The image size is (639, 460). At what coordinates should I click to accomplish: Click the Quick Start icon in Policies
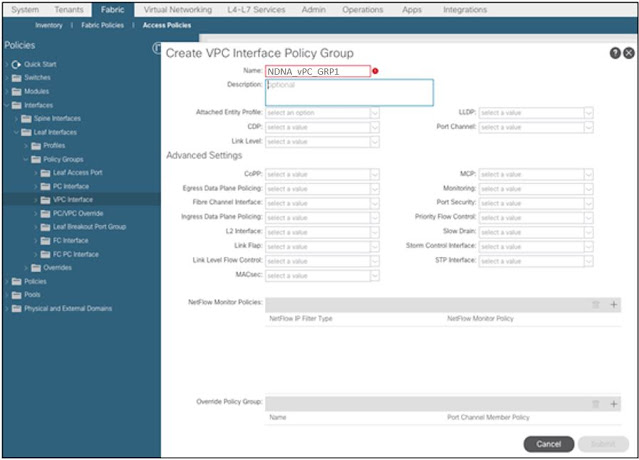click(x=16, y=64)
